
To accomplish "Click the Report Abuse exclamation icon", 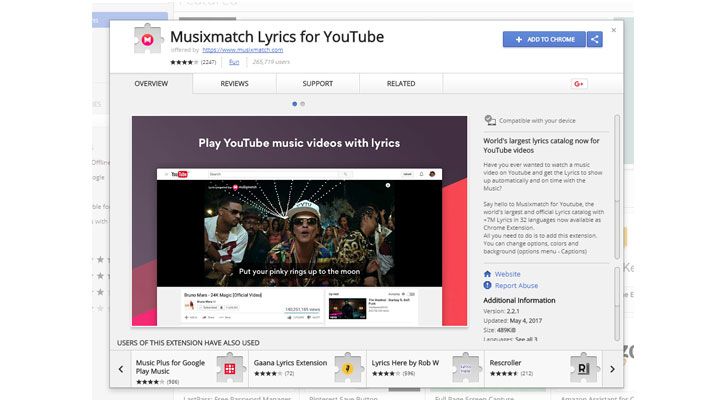I will [x=487, y=285].
